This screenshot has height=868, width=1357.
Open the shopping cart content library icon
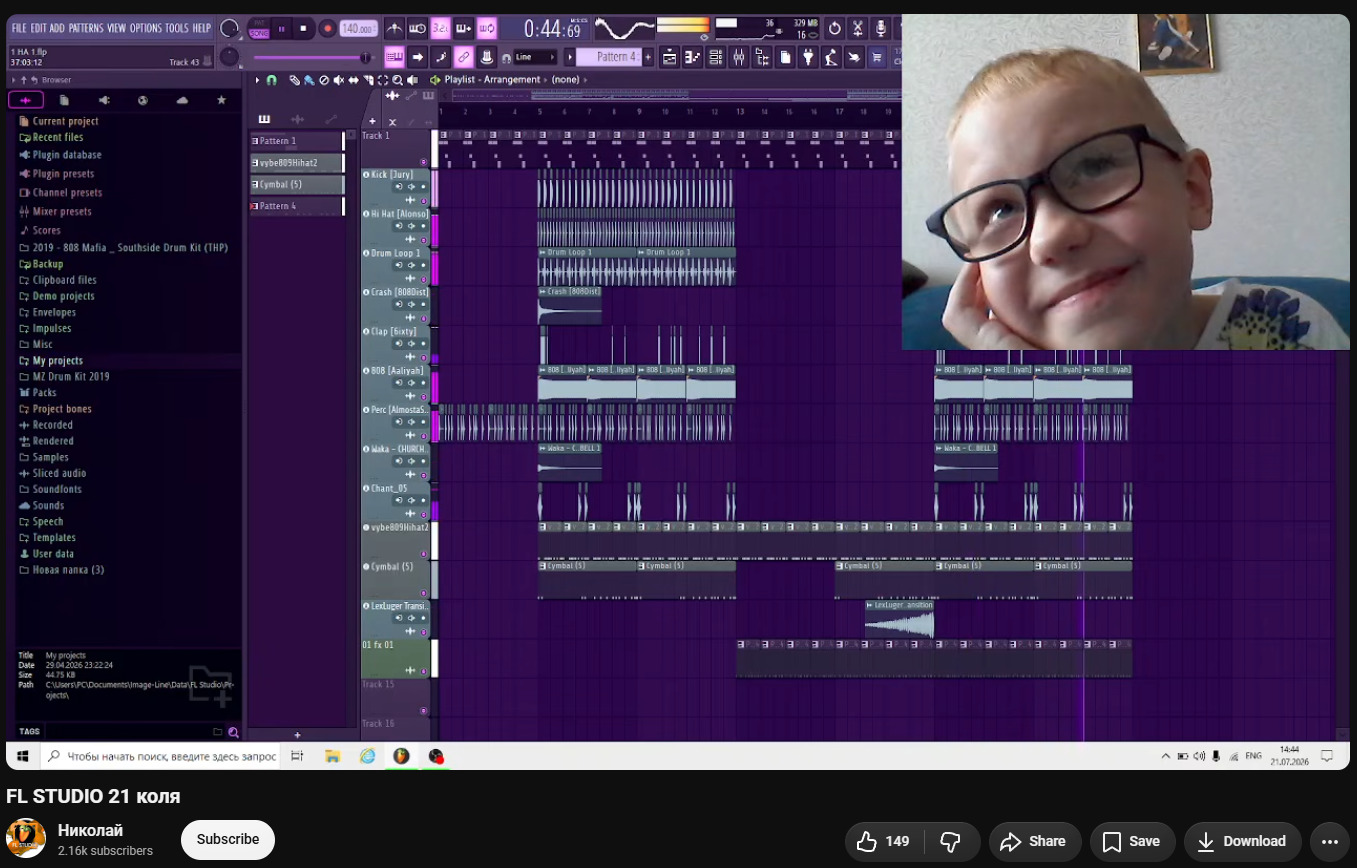tap(877, 58)
